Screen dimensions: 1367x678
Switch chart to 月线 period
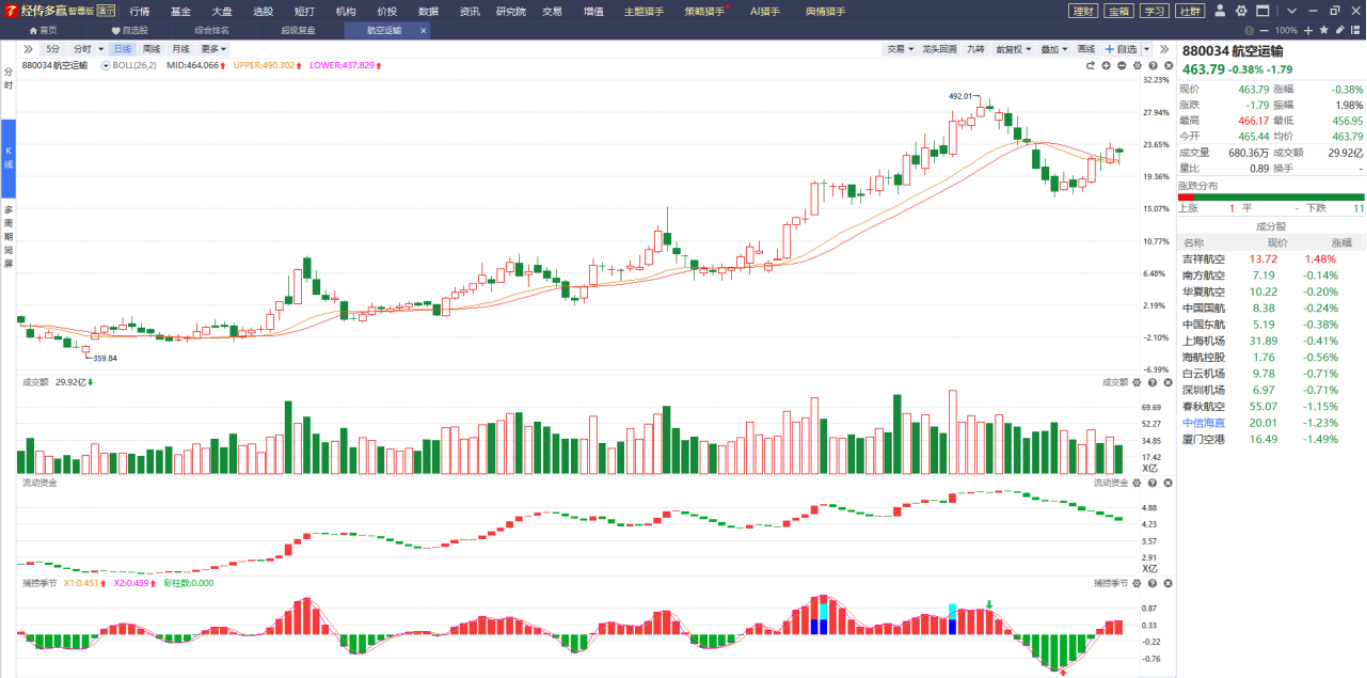tap(180, 49)
